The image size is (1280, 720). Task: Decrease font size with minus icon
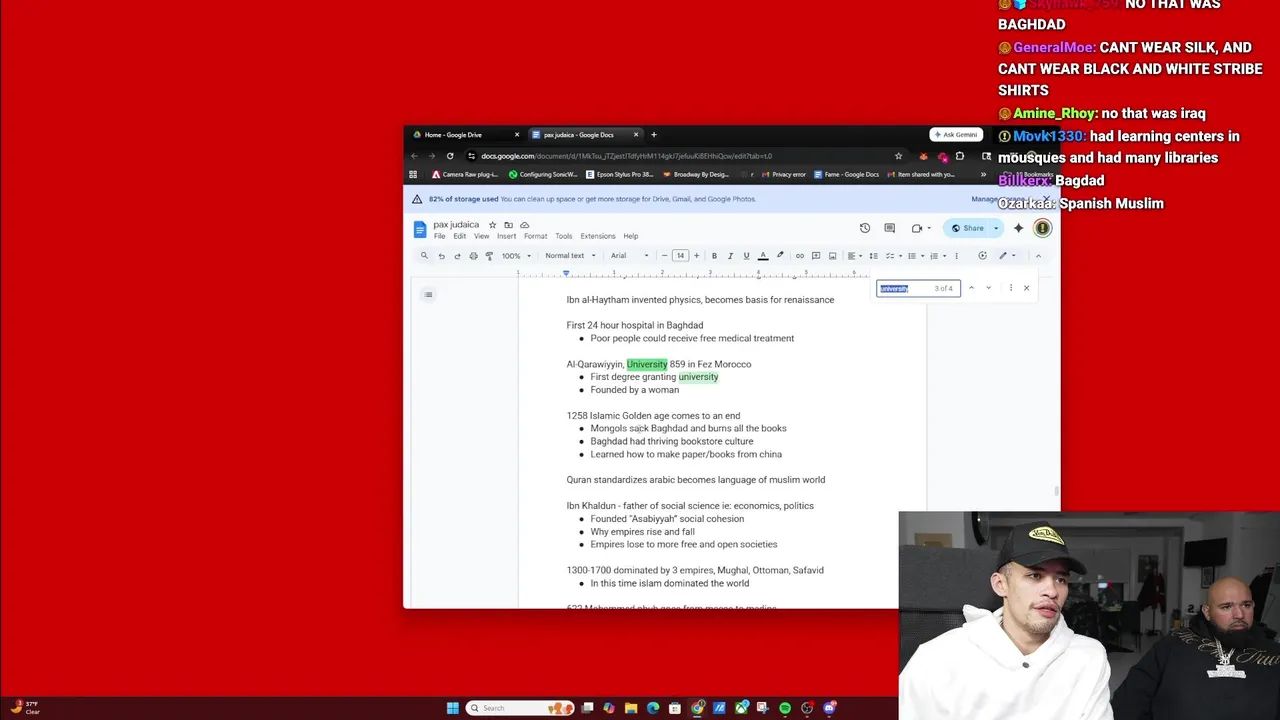click(664, 256)
